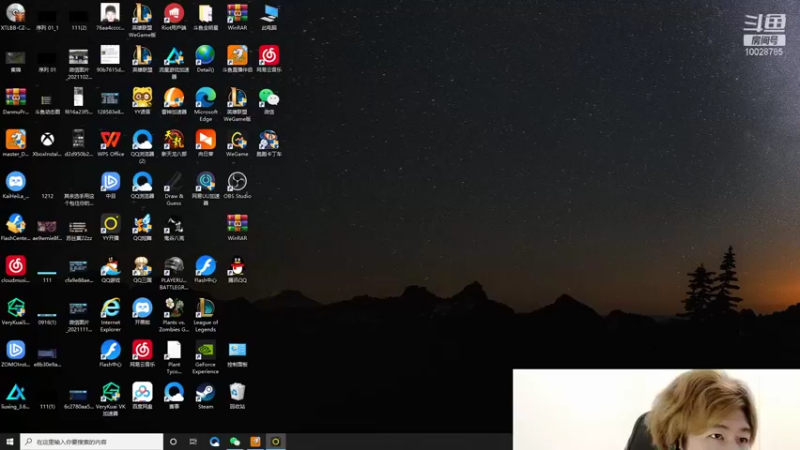Open the Windows Start menu

[x=10, y=442]
